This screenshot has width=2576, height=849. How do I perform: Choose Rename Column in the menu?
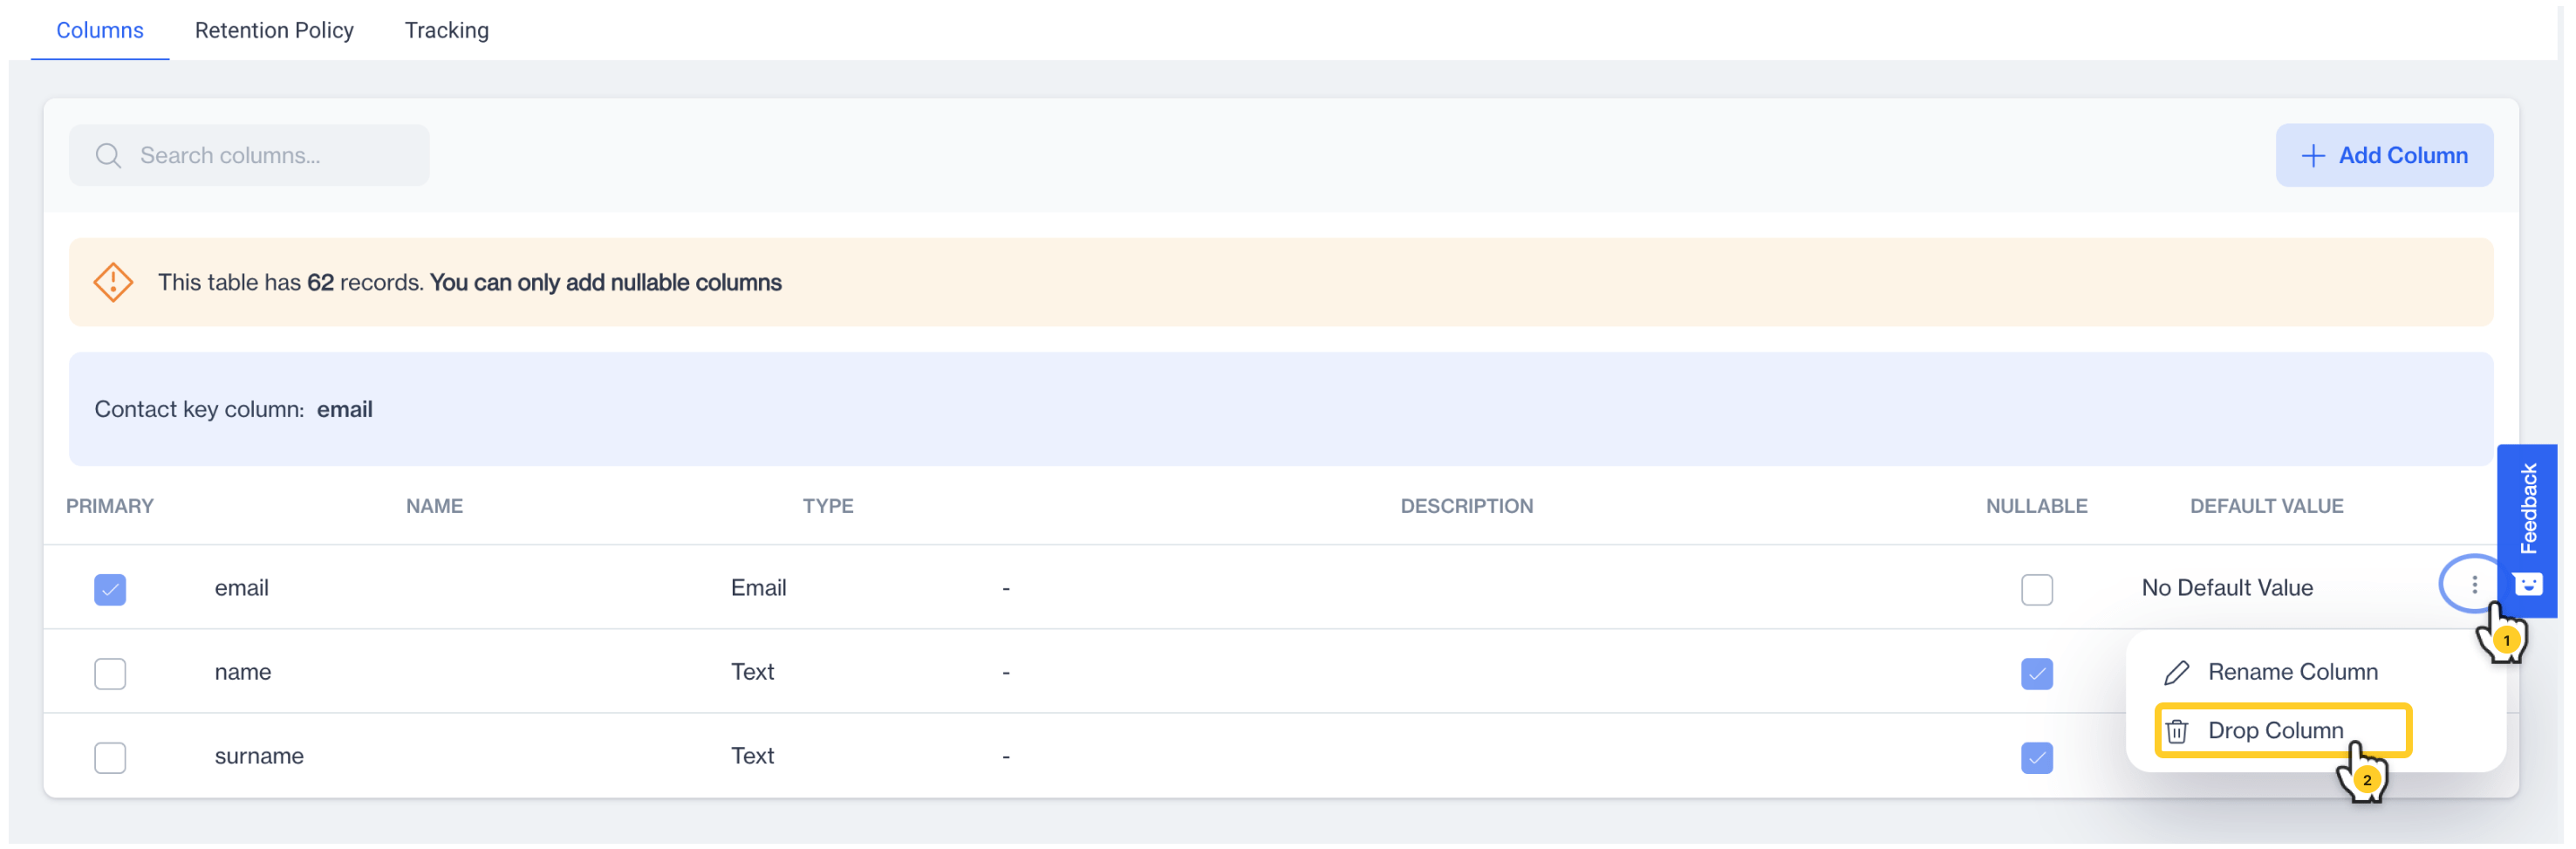2294,671
